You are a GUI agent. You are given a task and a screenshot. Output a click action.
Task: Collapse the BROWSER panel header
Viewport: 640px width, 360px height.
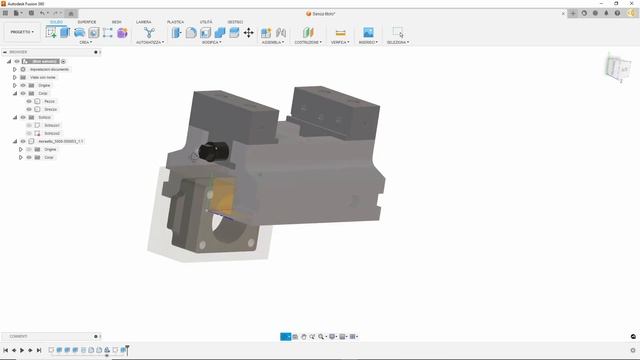click(x=5, y=52)
